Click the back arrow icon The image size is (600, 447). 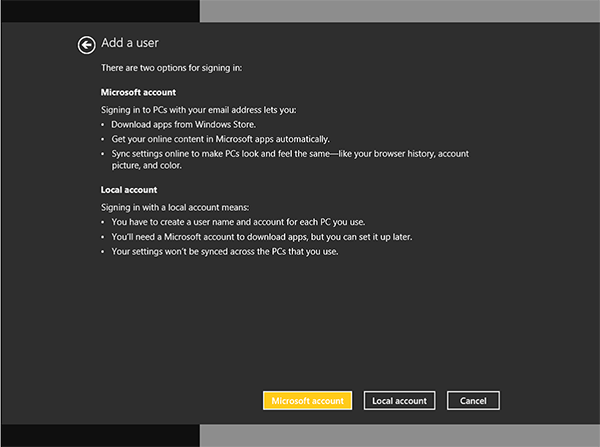(87, 44)
